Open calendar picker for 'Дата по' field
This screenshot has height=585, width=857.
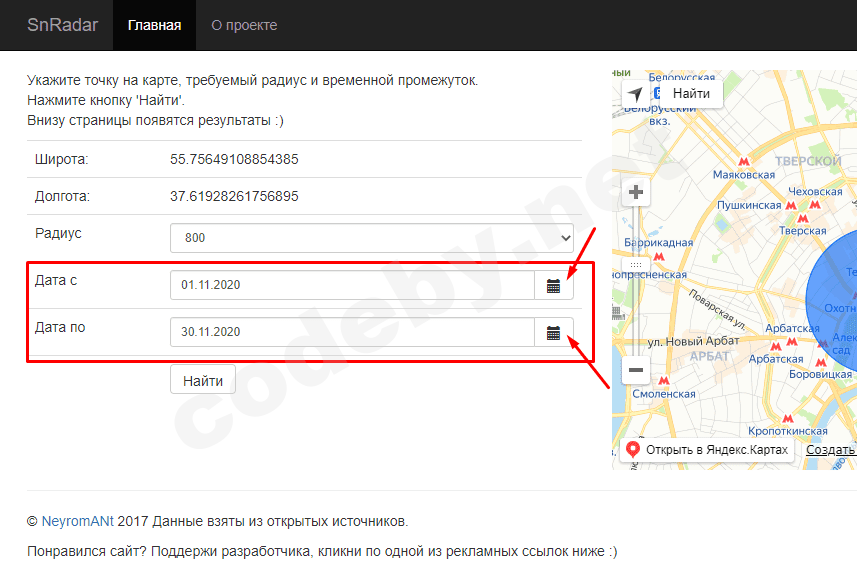point(554,332)
